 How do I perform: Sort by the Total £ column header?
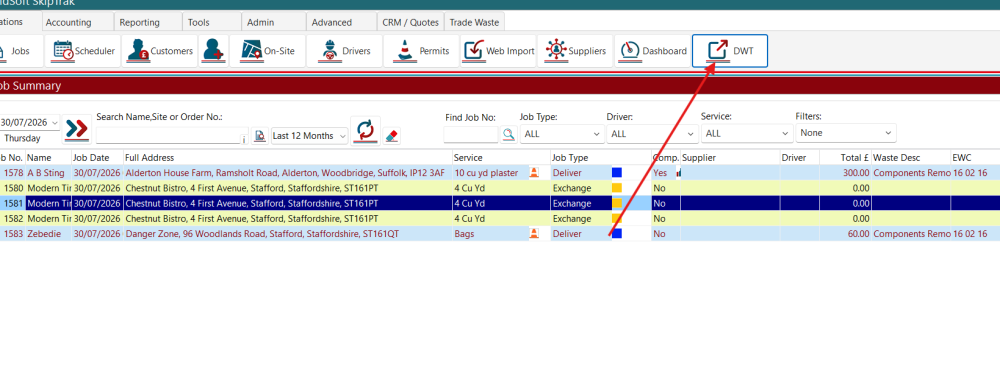point(846,158)
